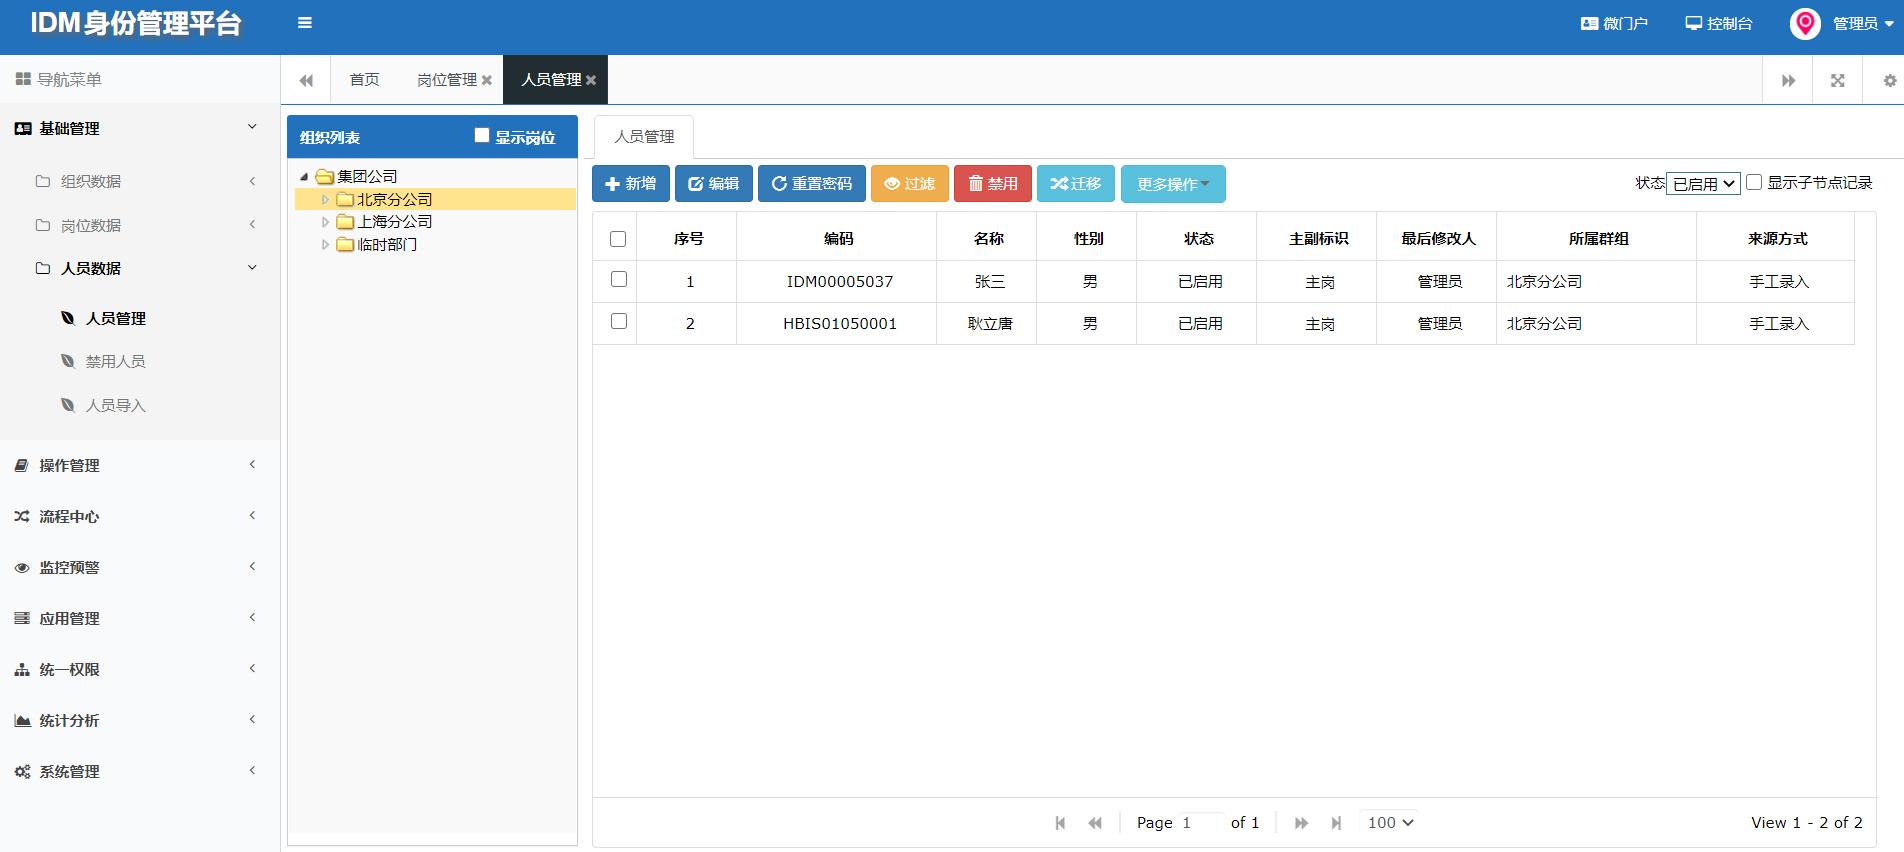Open the page size 100 dropdown
The height and width of the screenshot is (852, 1904).
pos(1390,822)
